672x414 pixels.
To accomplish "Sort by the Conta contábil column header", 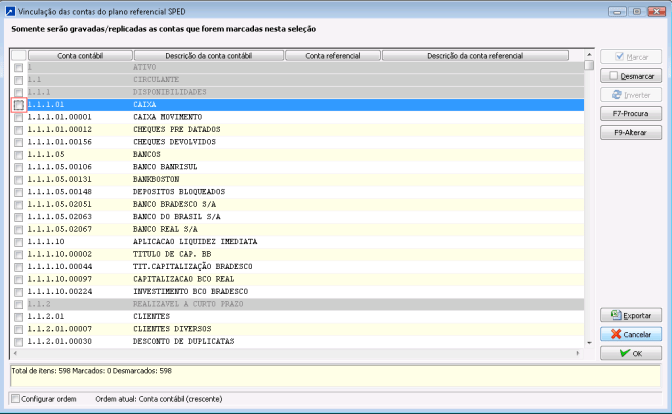I will [80, 56].
